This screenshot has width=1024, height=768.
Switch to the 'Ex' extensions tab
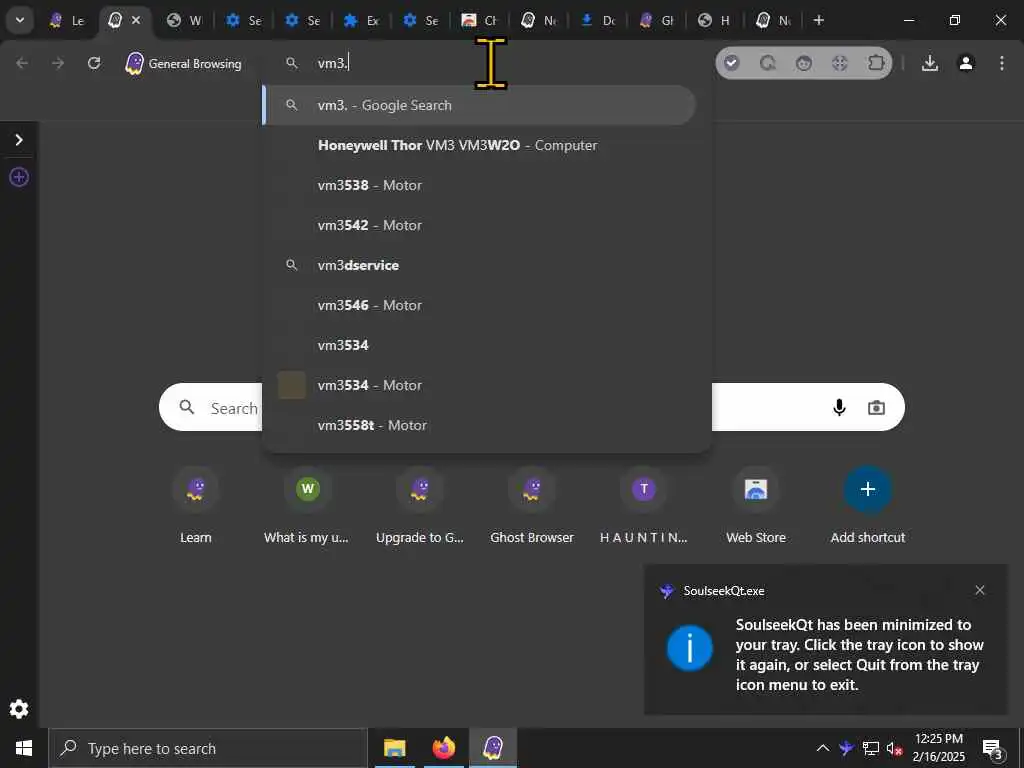click(x=361, y=20)
